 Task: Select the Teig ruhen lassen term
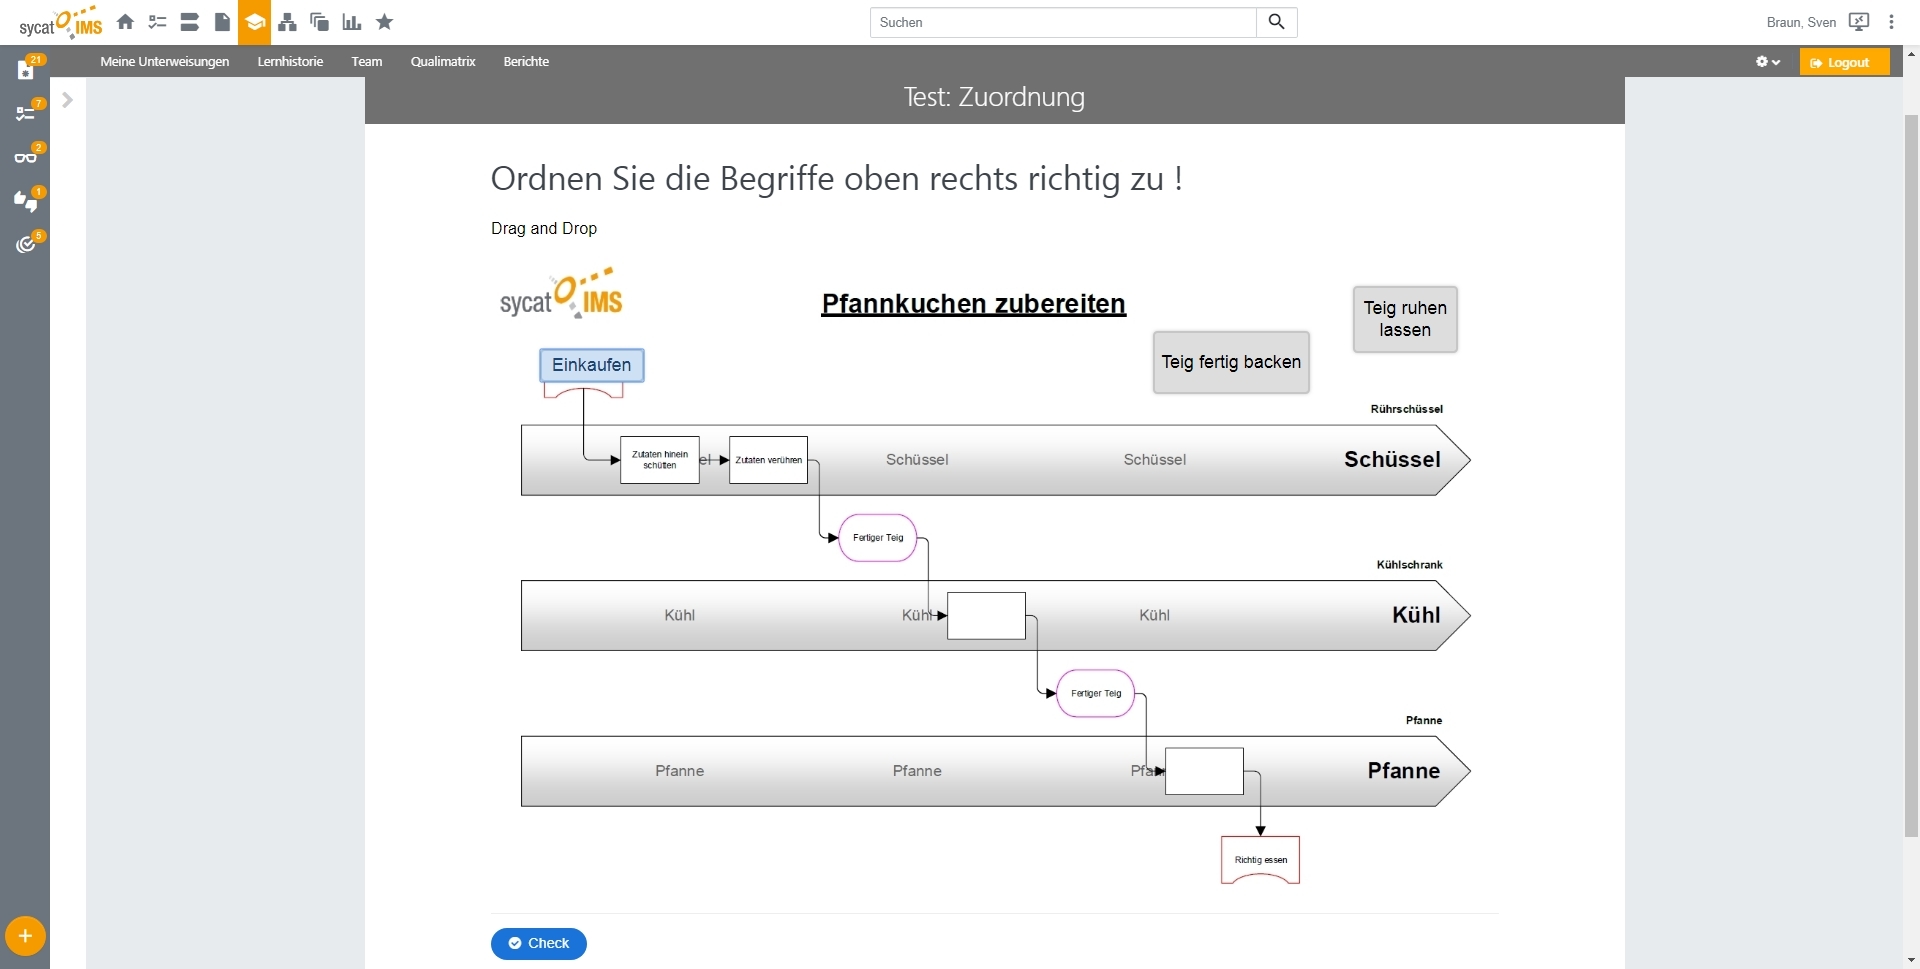tap(1405, 319)
